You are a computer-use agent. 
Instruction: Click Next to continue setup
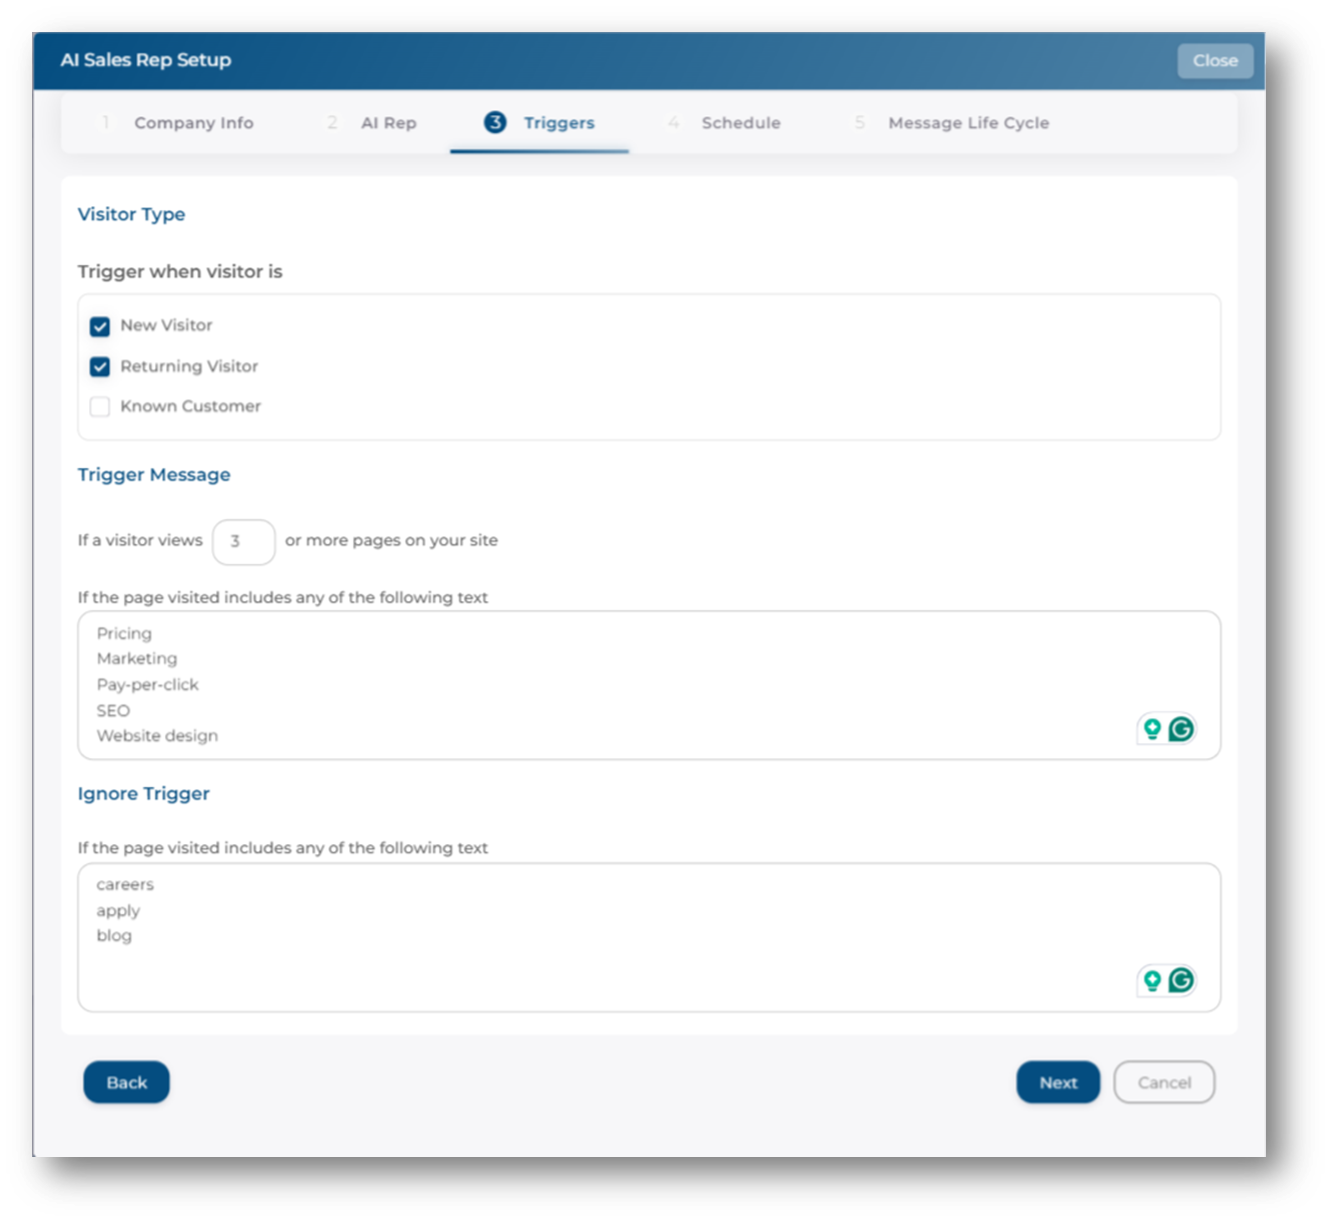[x=1058, y=1082]
